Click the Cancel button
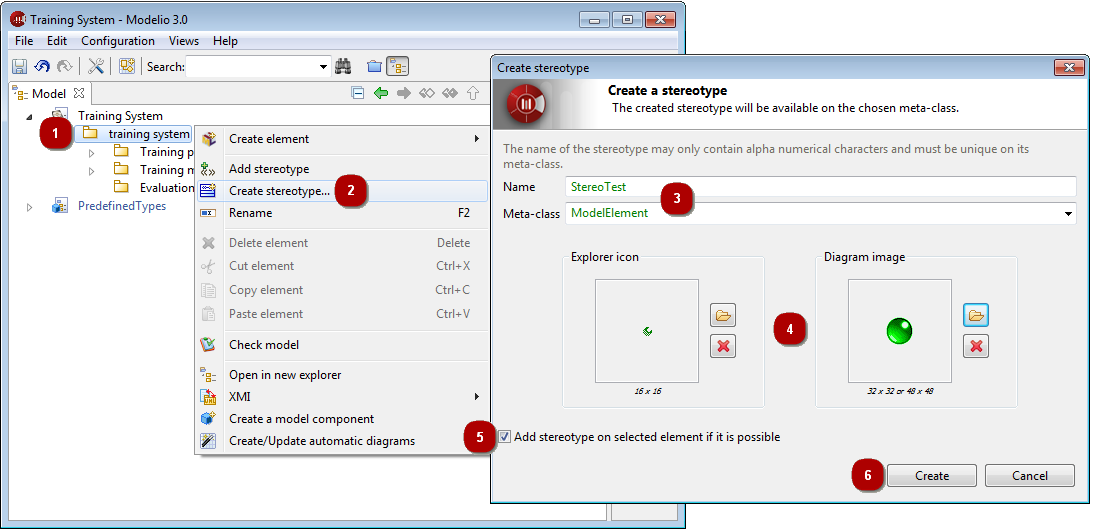Image resolution: width=1093 pixels, height=530 pixels. pos(1030,476)
